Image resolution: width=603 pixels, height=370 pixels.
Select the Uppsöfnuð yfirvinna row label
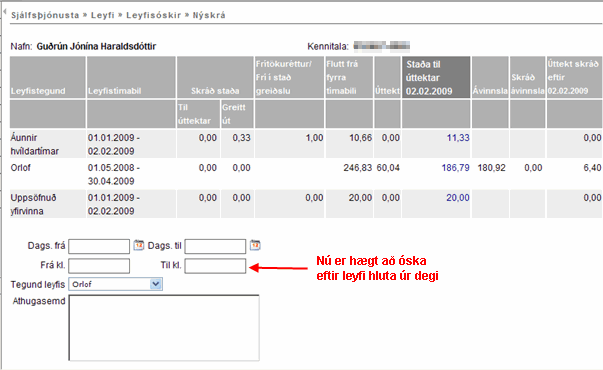click(x=33, y=204)
